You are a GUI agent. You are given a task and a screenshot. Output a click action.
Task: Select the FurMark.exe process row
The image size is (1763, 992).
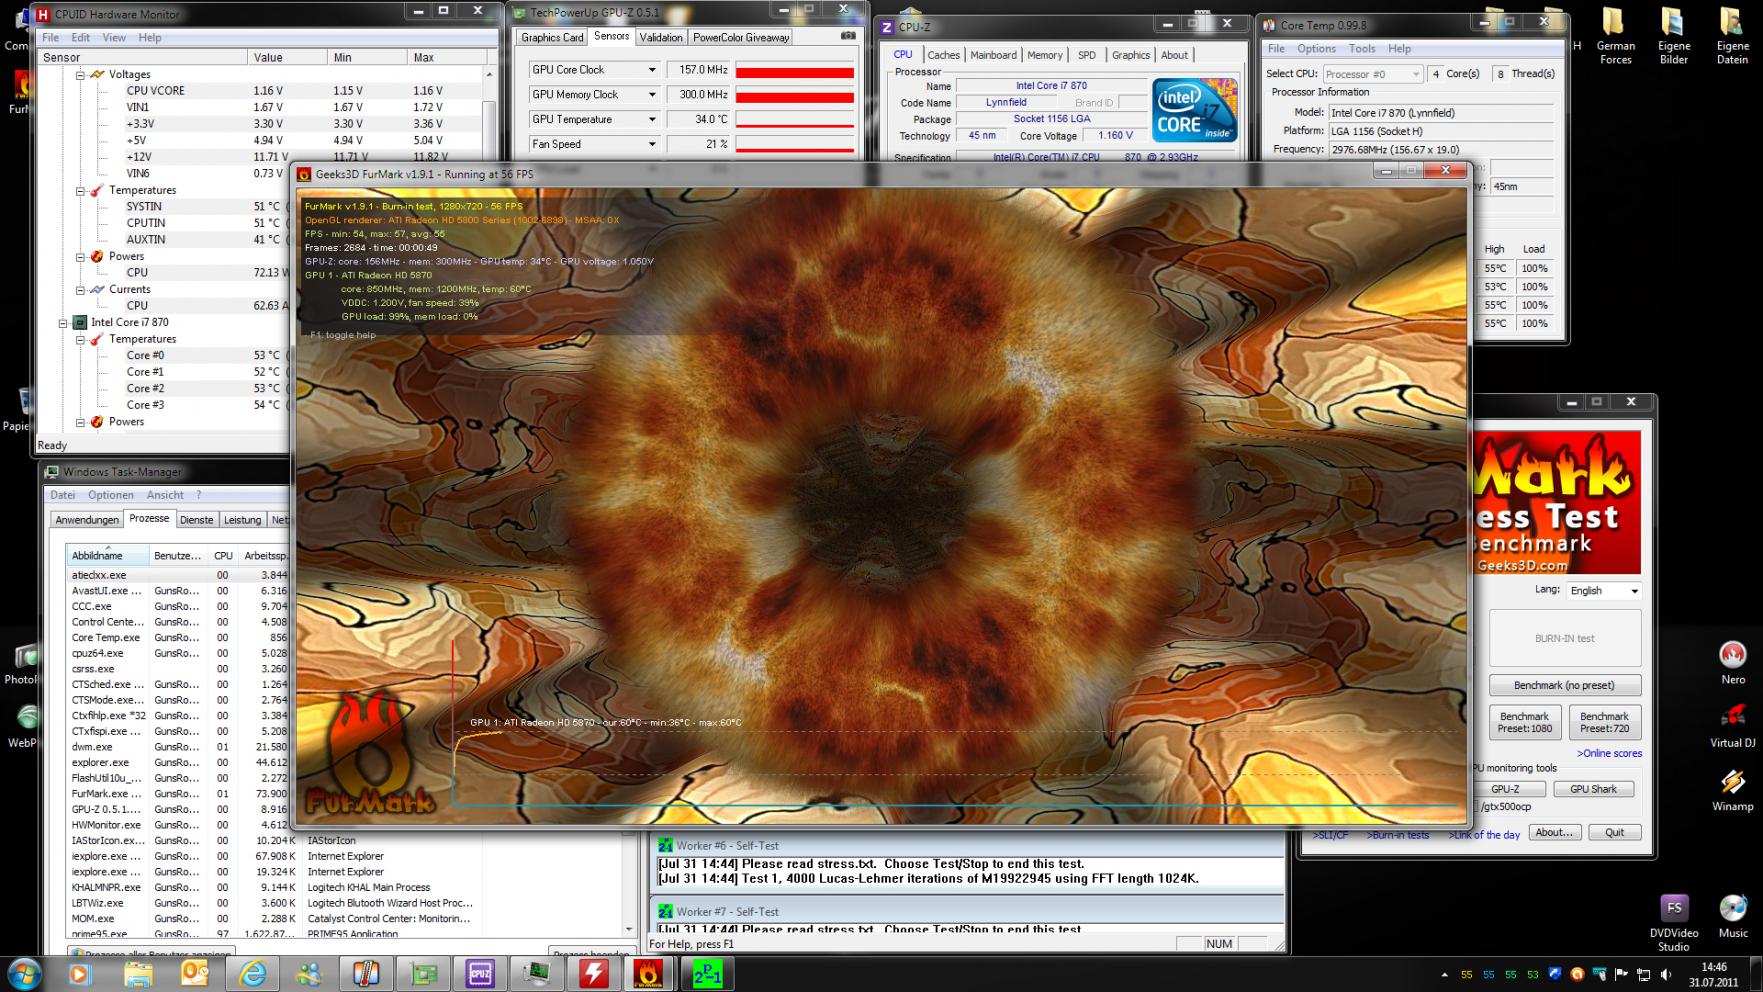[x=178, y=794]
